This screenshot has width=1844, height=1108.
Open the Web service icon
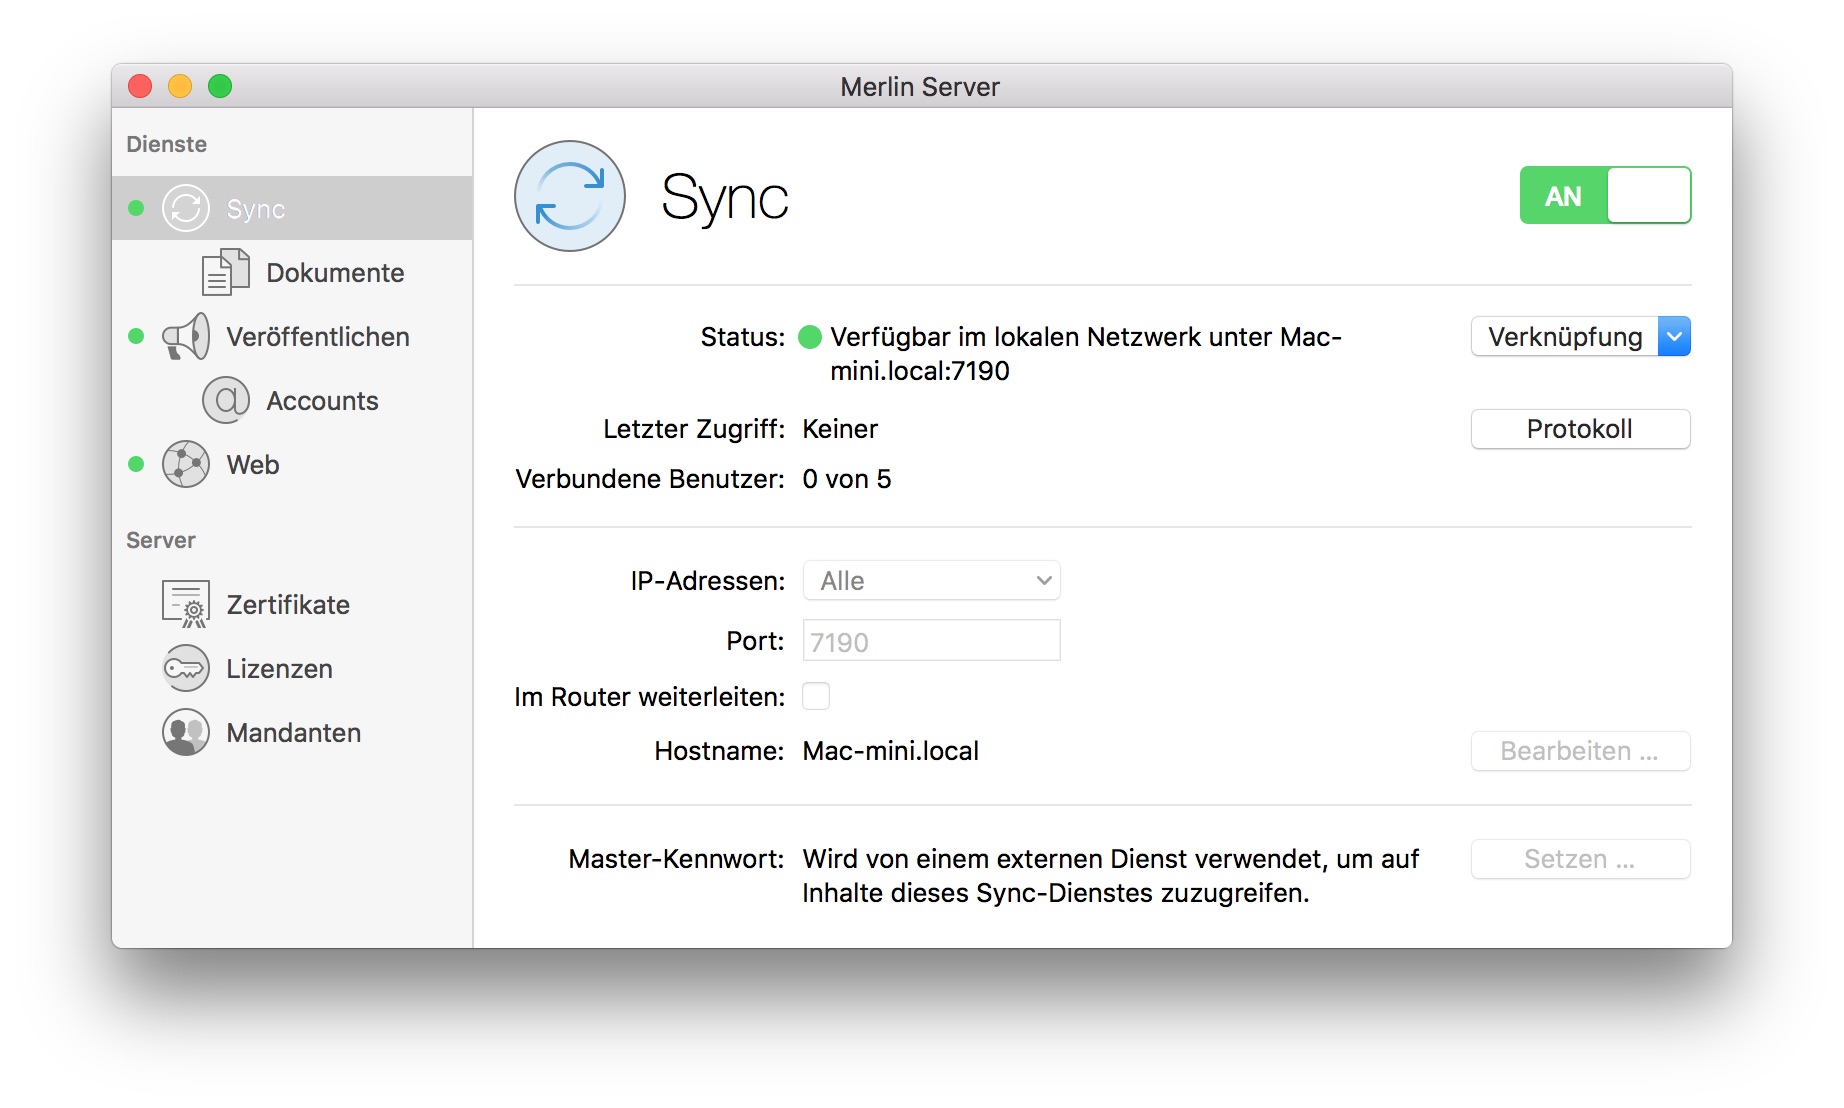tap(186, 464)
